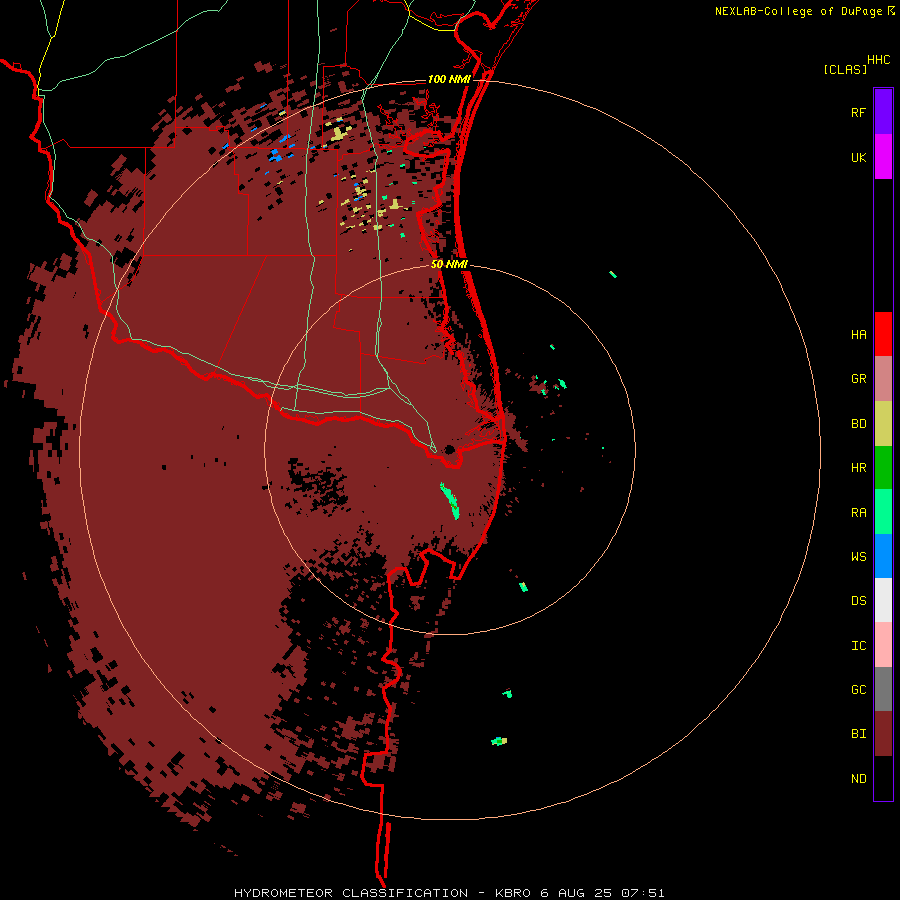Click the IC legend label

[x=859, y=646]
